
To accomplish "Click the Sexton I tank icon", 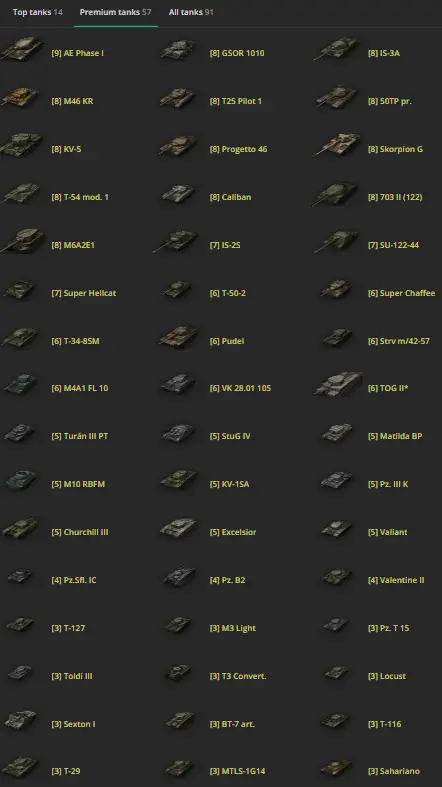I will click(x=20, y=721).
